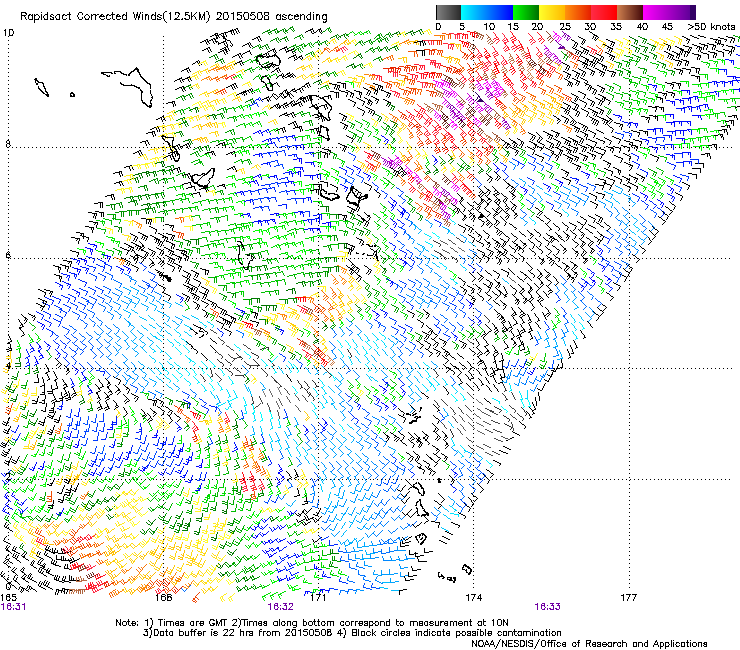Click the "20150508 ascending" date in title
The height and width of the screenshot is (650, 740).
[x=272, y=16]
